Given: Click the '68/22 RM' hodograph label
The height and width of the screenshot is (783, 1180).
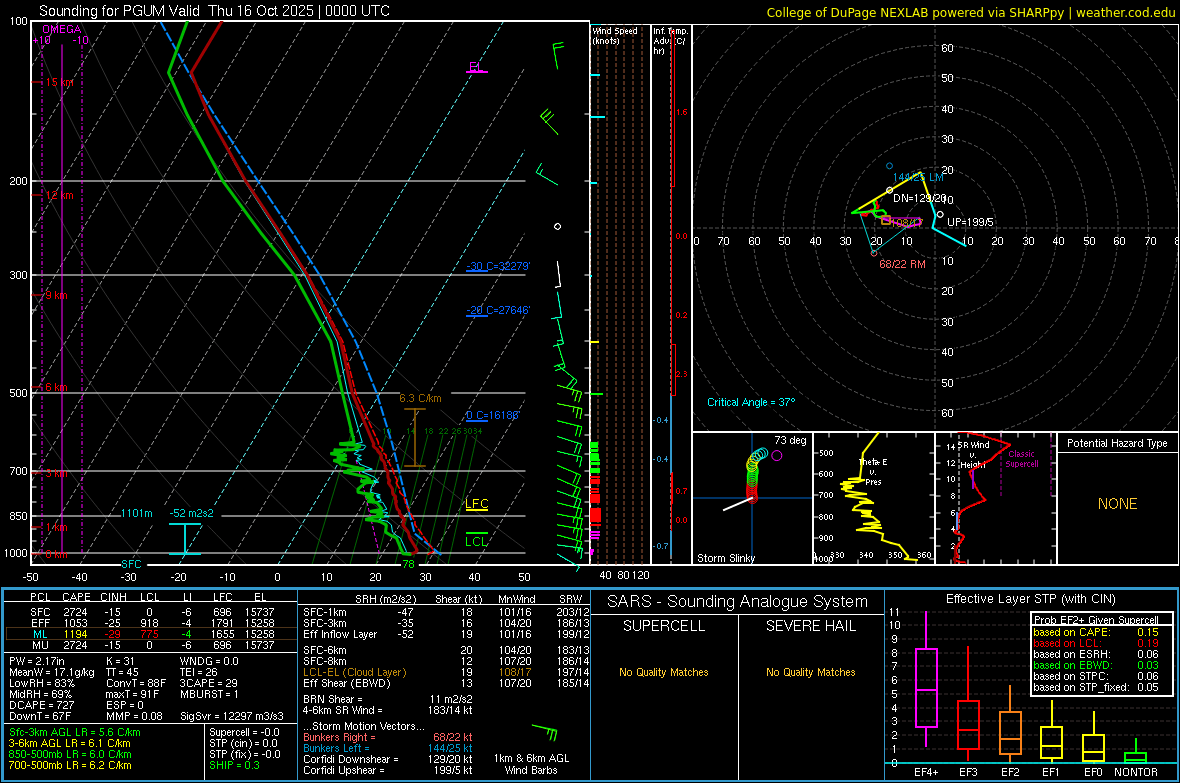Looking at the screenshot, I should [x=902, y=264].
